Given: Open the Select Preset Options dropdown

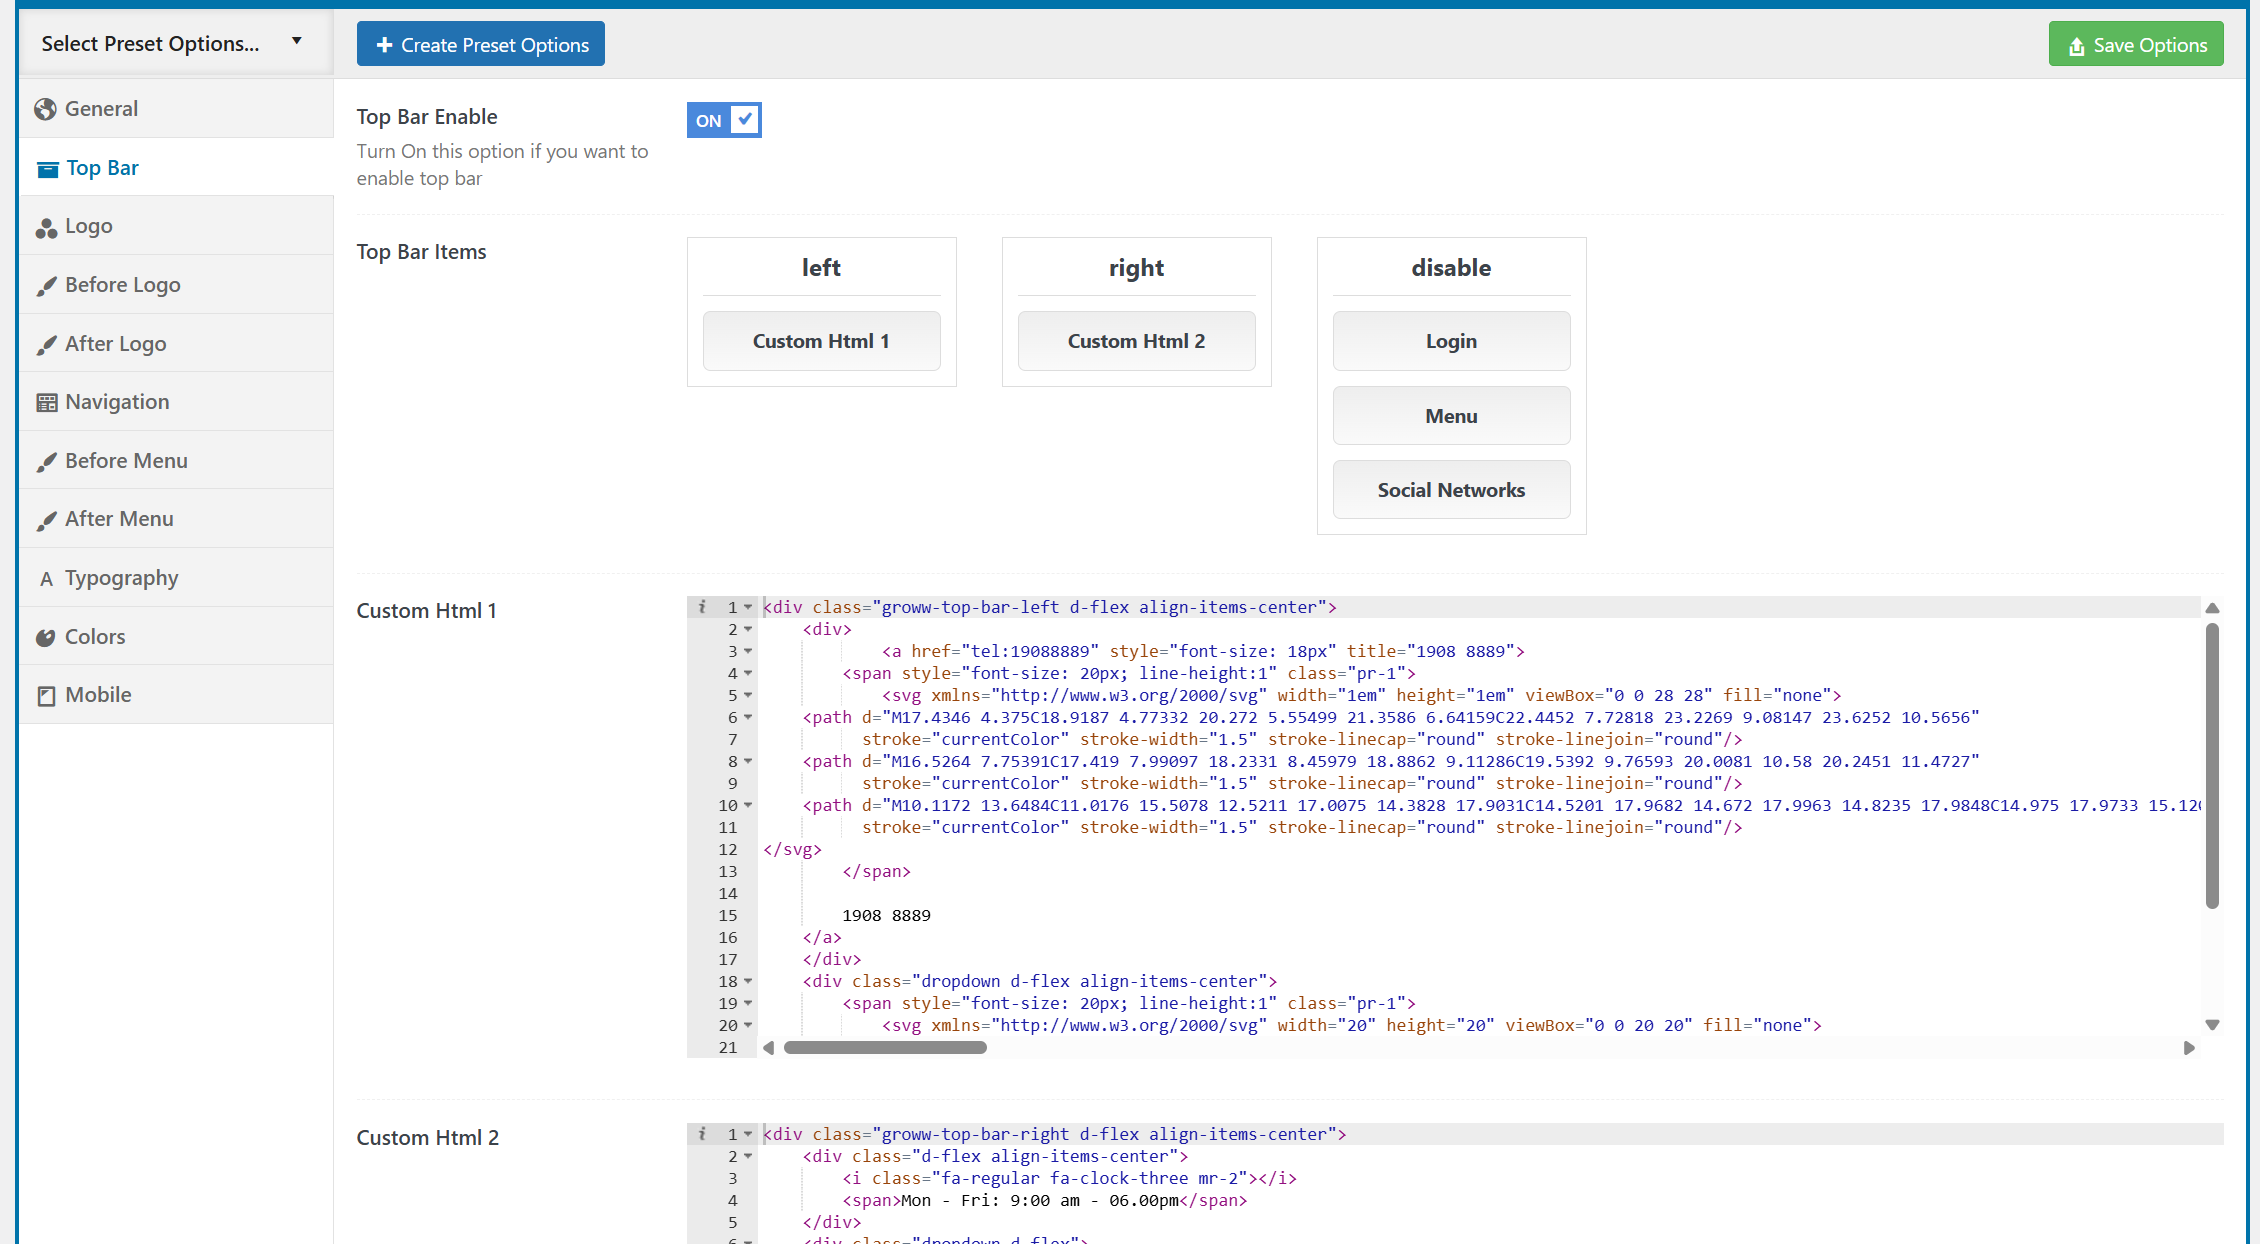Looking at the screenshot, I should [x=171, y=43].
